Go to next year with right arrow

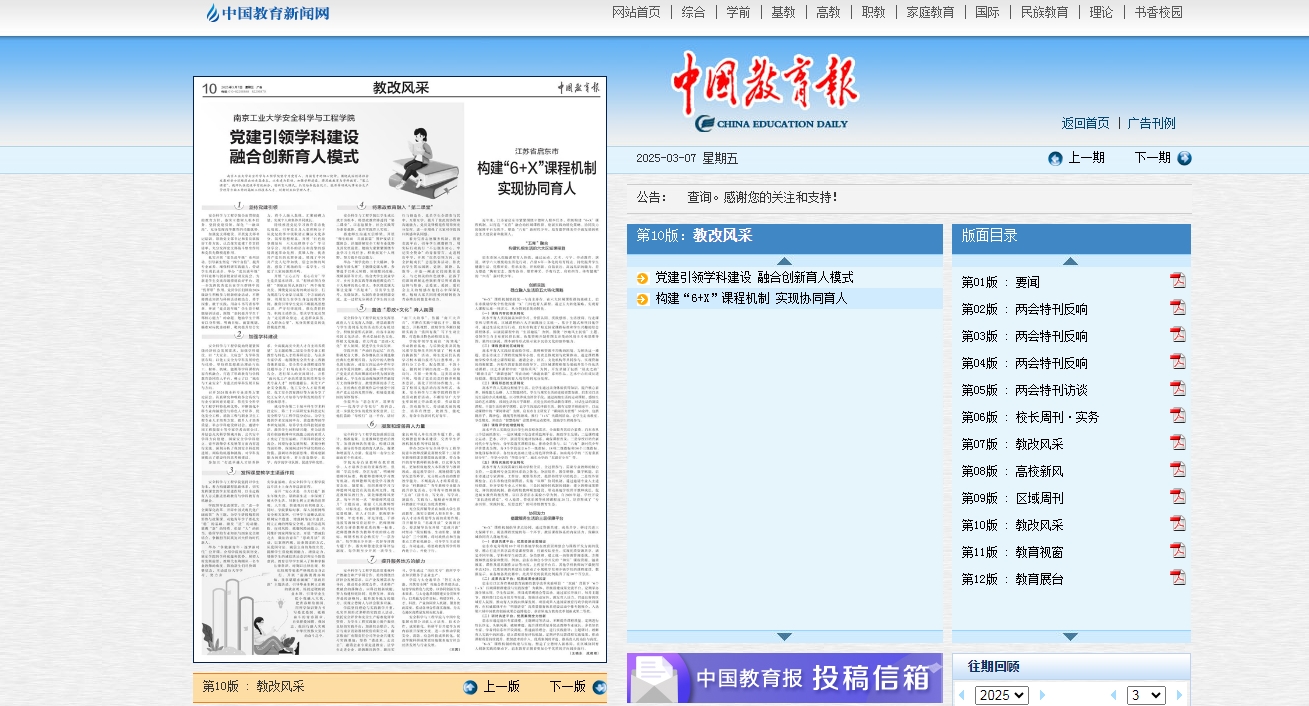tap(1042, 695)
